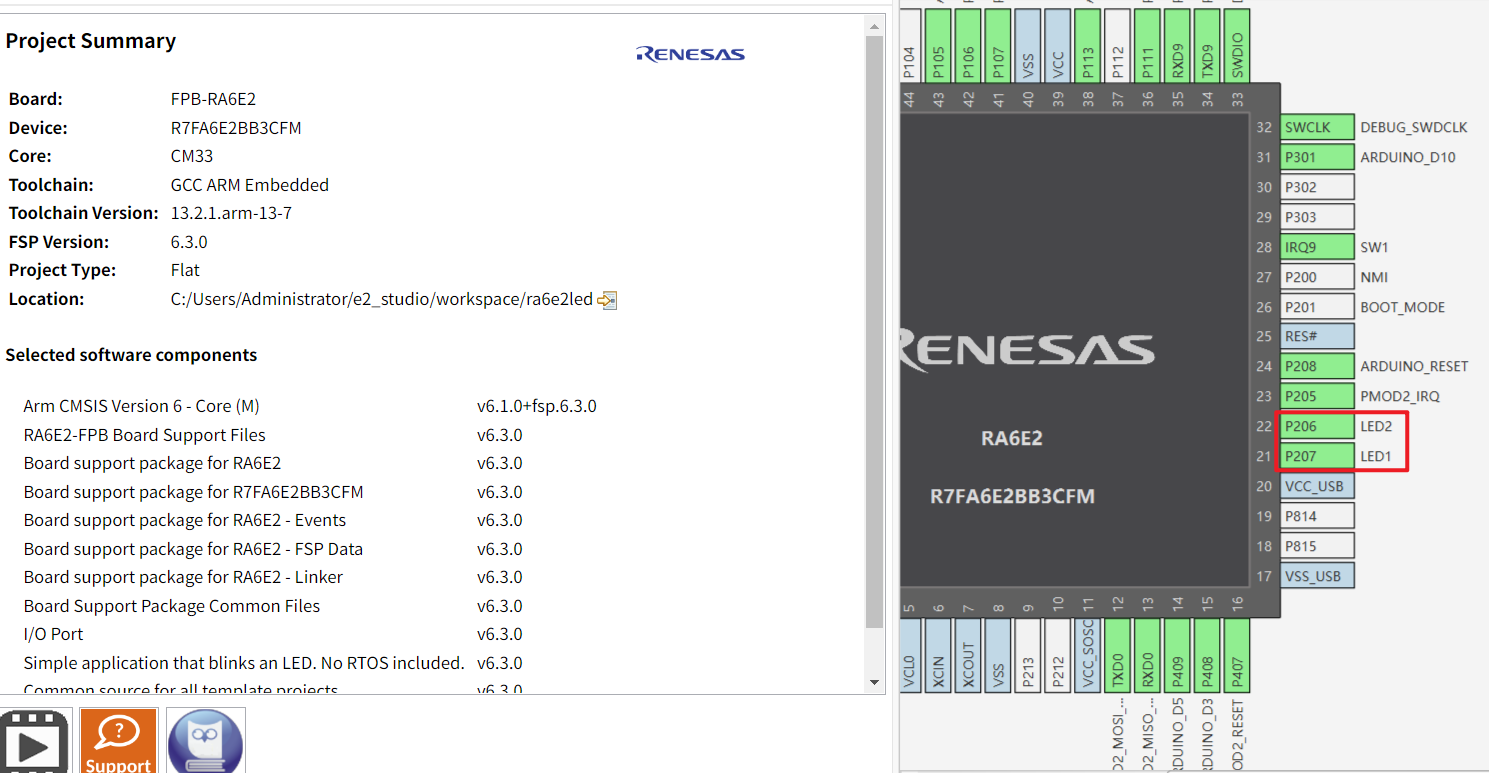
Task: Open the video tutorial play icon
Action: point(35,741)
